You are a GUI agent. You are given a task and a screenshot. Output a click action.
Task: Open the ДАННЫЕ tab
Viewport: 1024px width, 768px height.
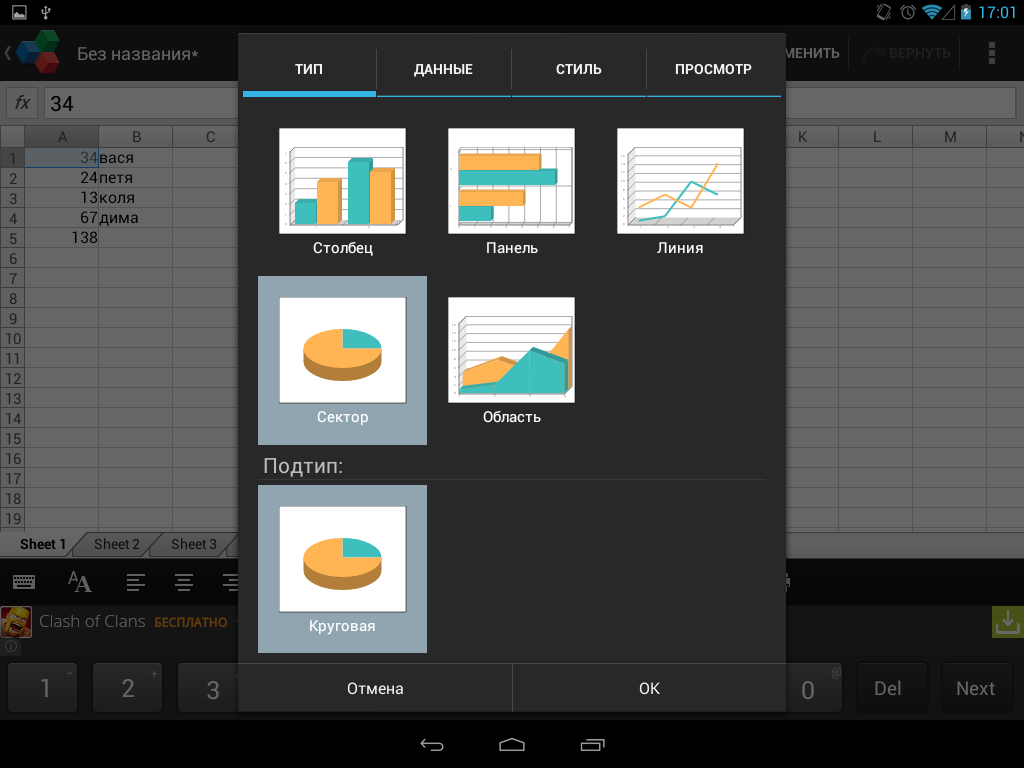click(x=443, y=69)
